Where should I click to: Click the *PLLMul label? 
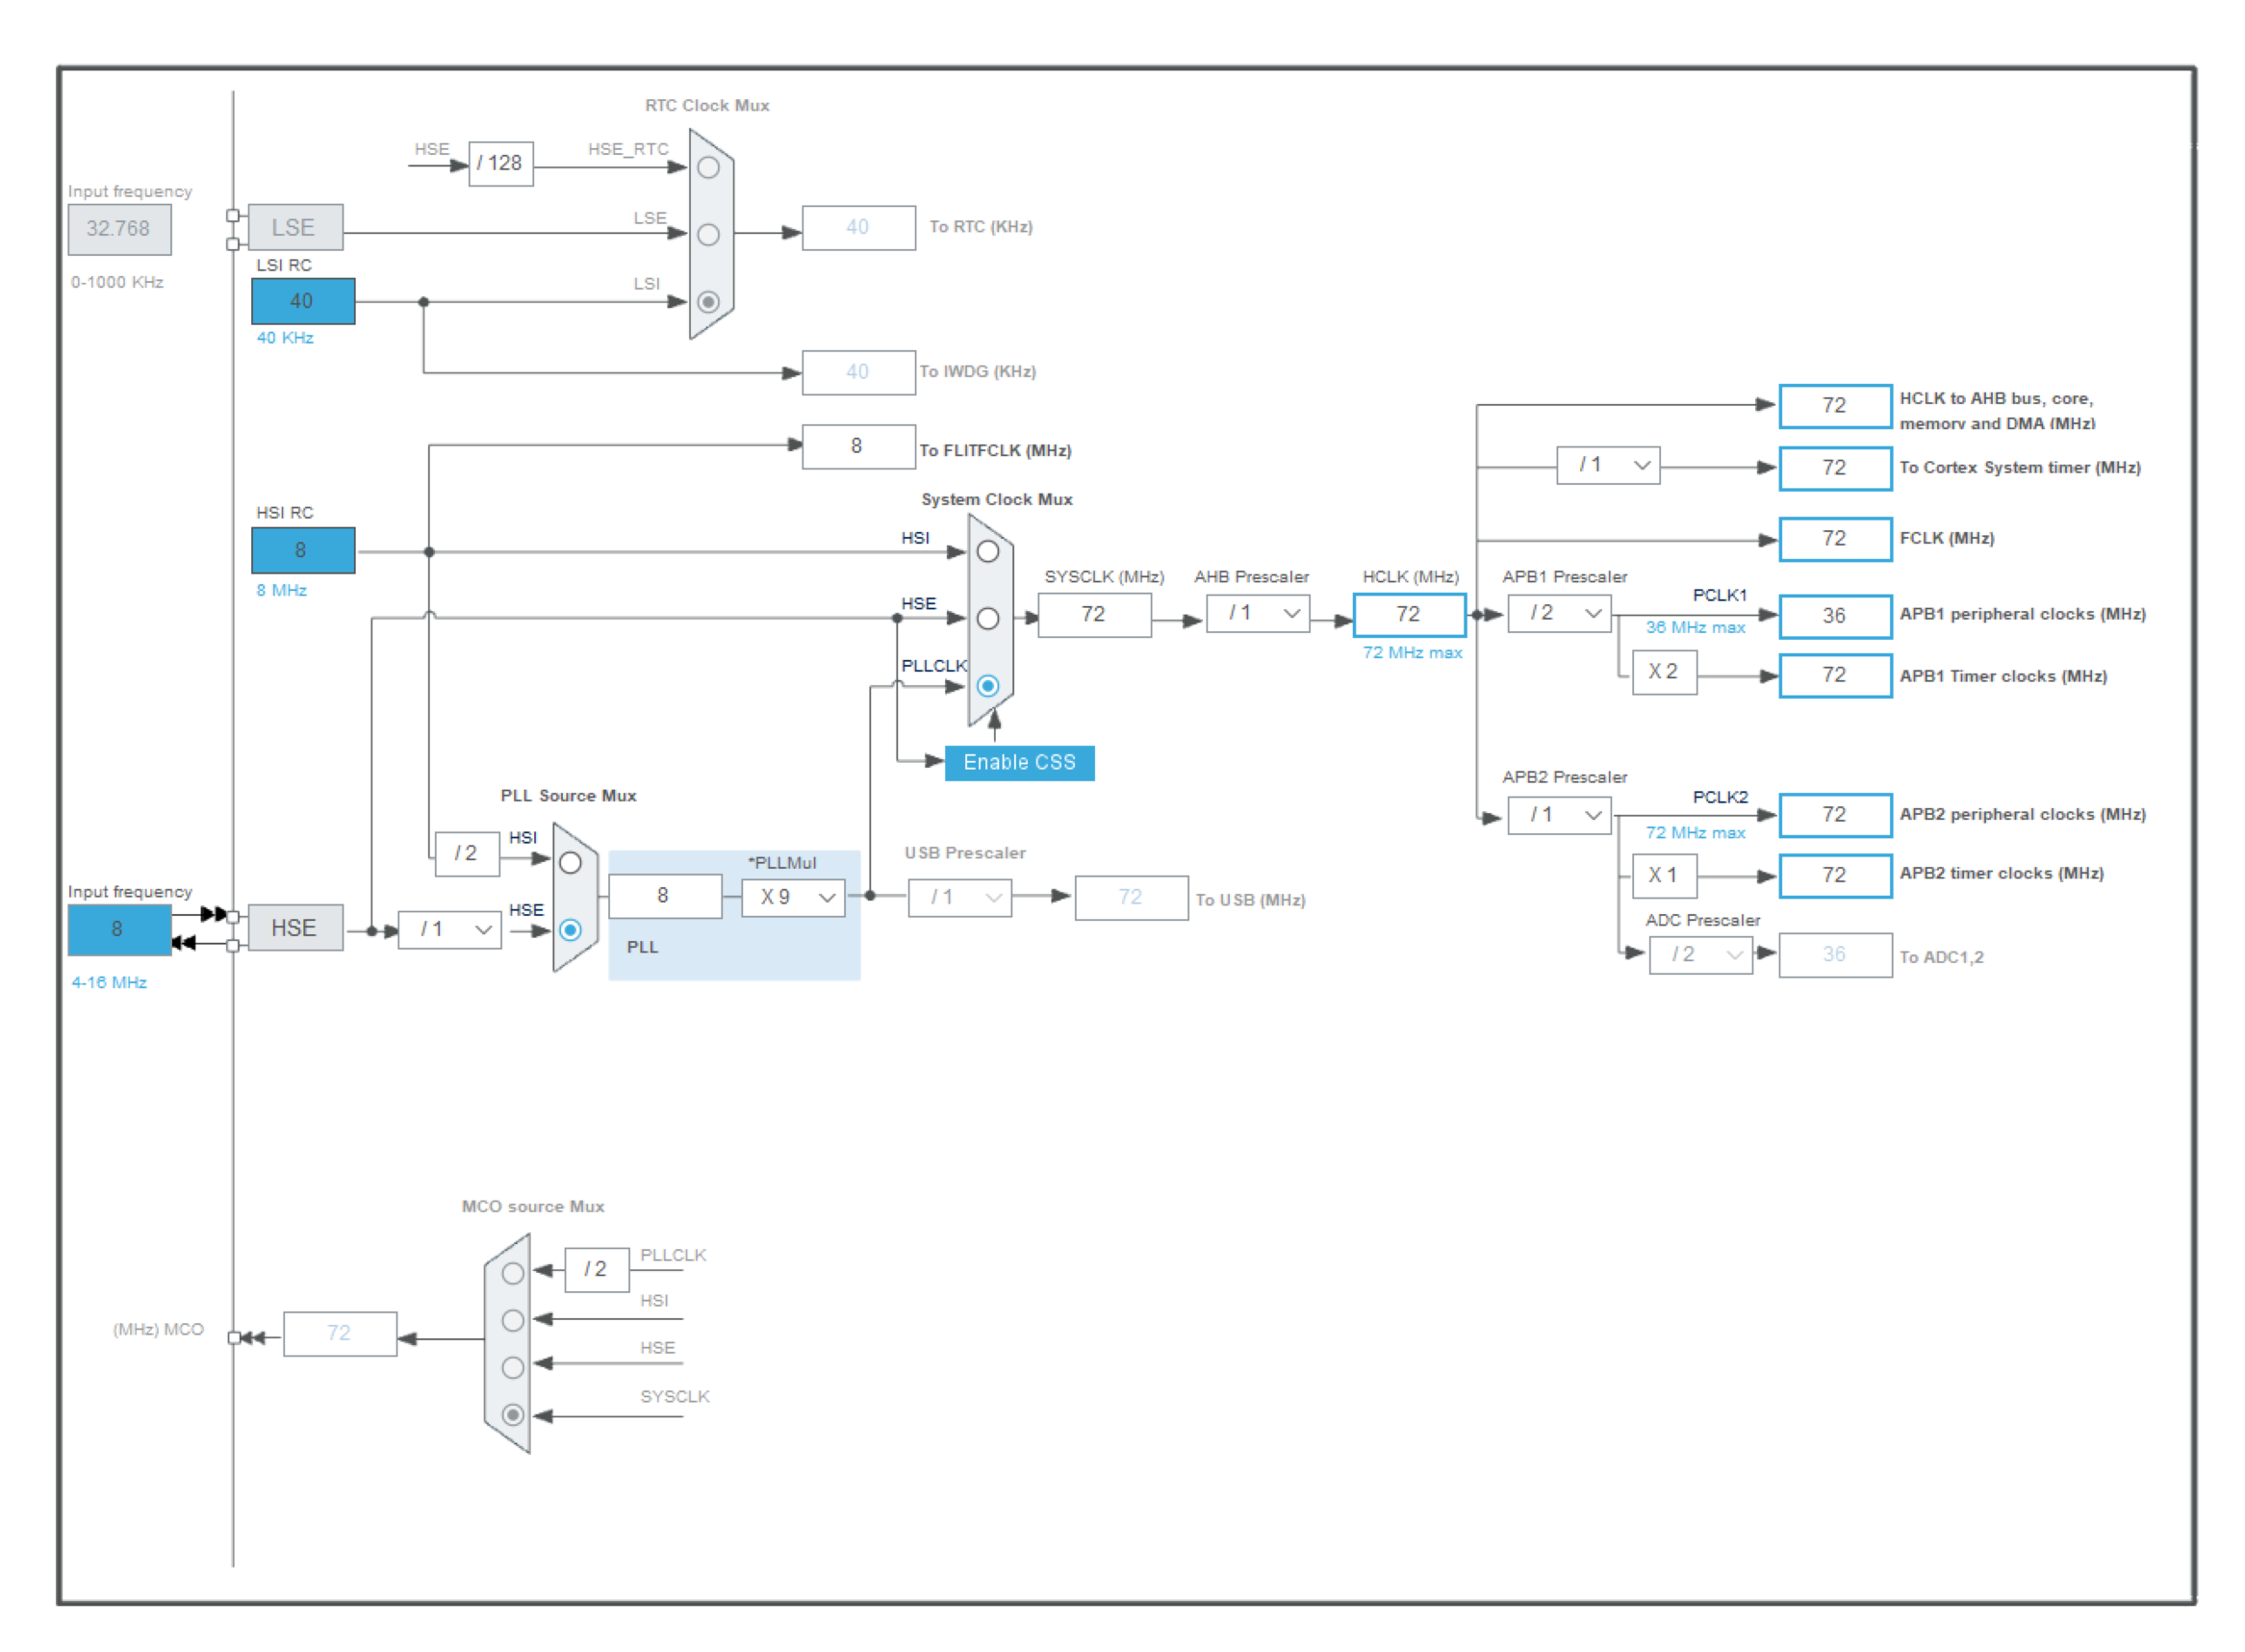coord(781,862)
